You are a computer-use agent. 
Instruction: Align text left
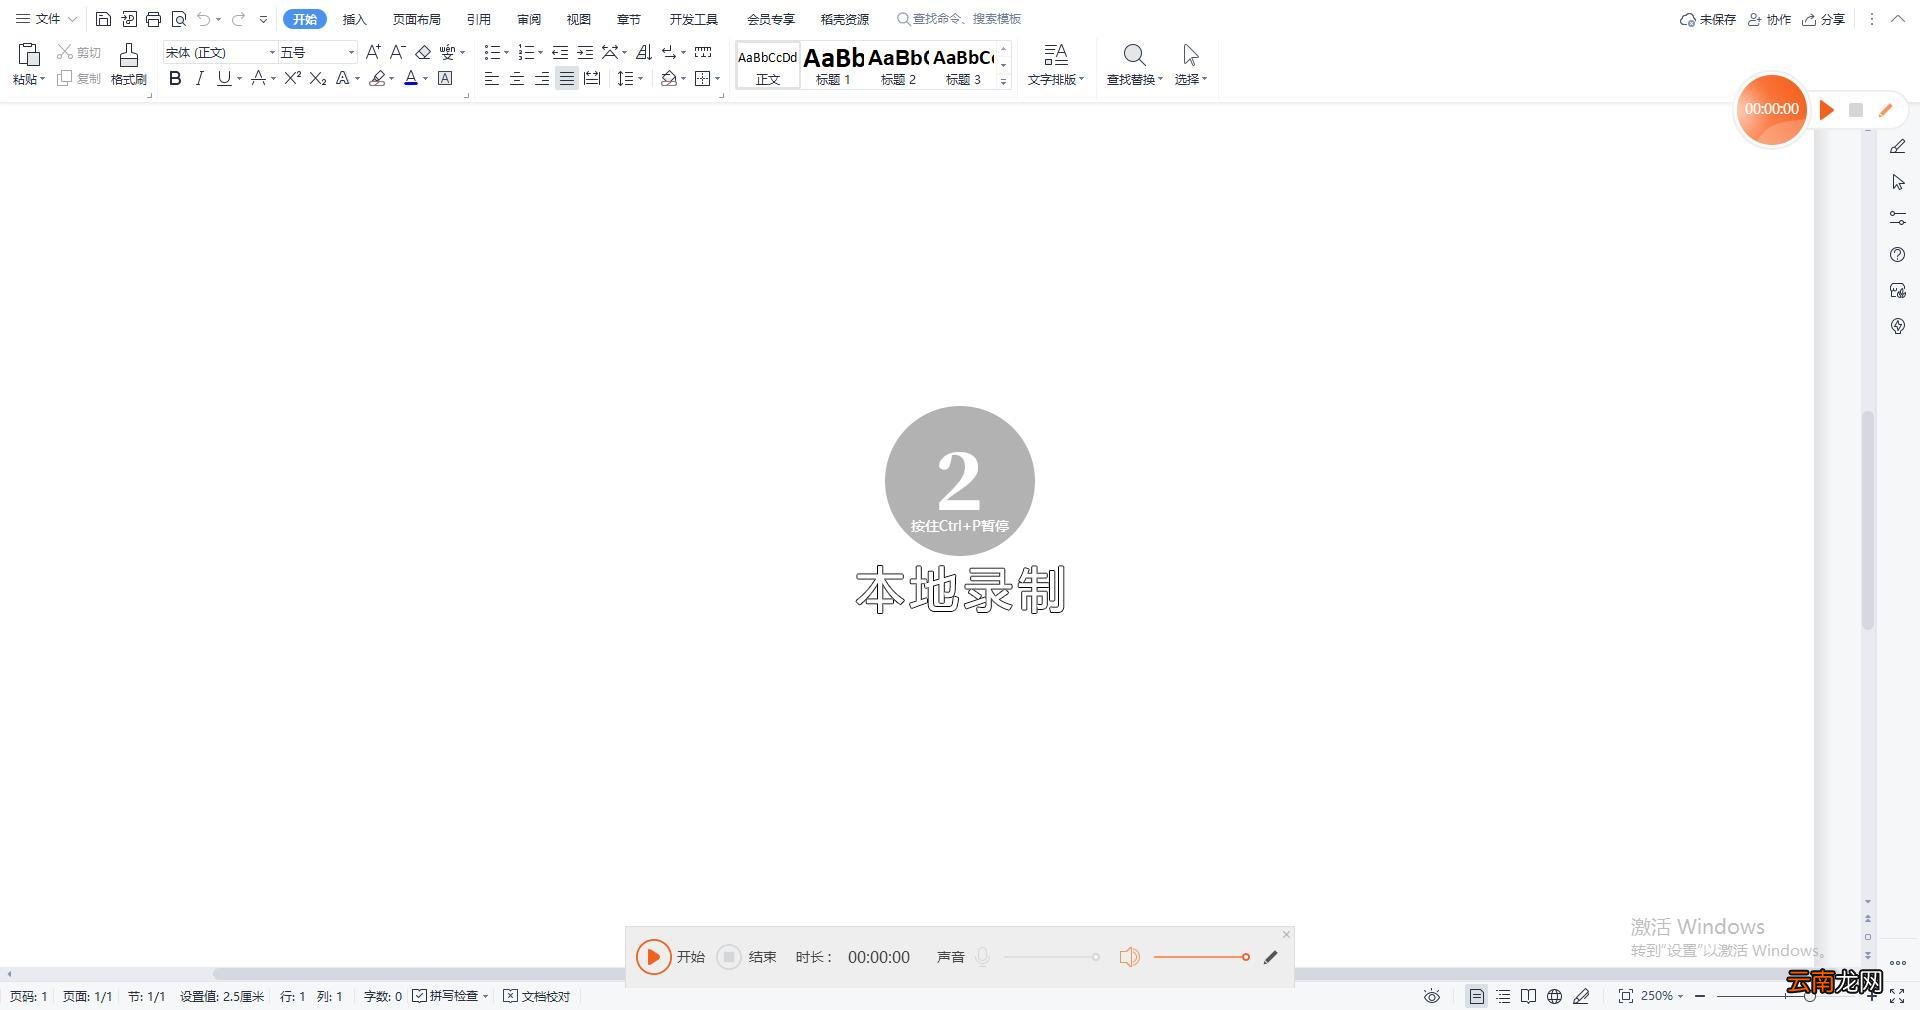[491, 78]
